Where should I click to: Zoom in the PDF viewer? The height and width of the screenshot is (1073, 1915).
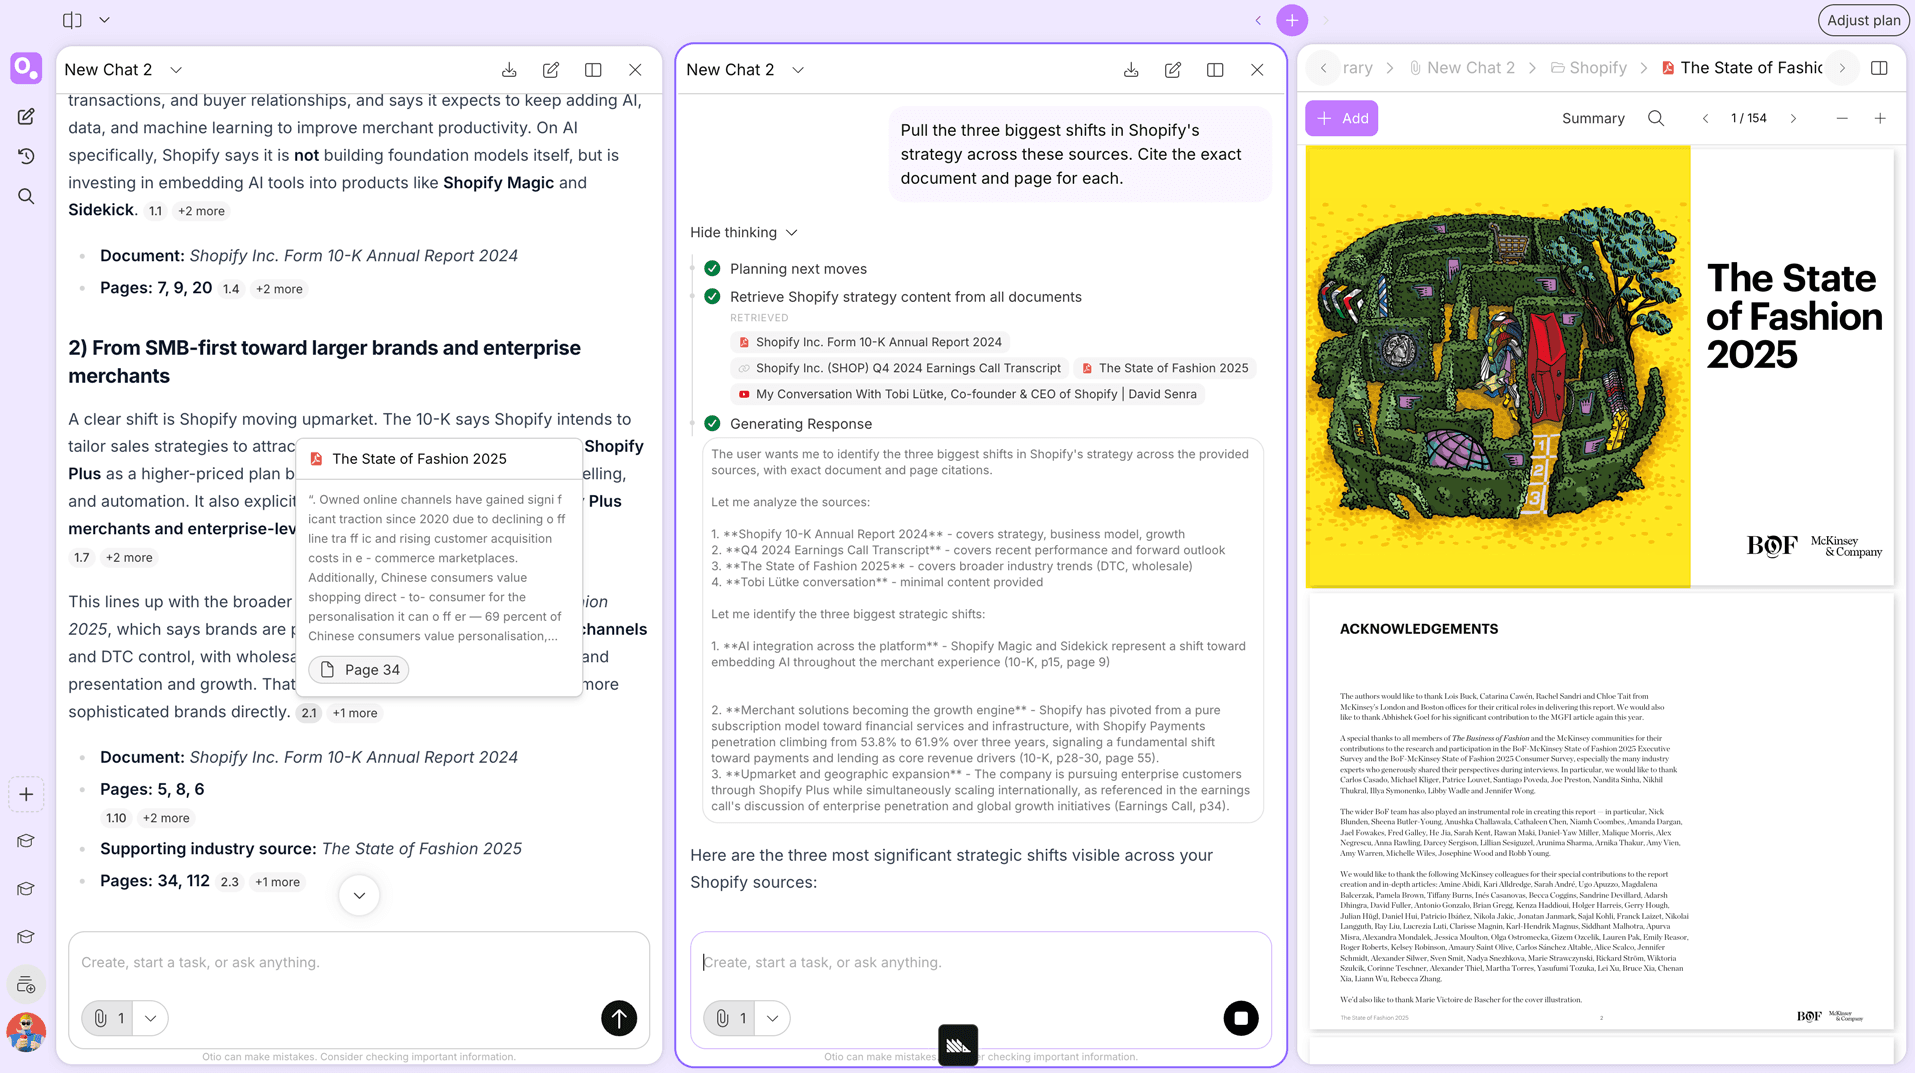click(1880, 118)
